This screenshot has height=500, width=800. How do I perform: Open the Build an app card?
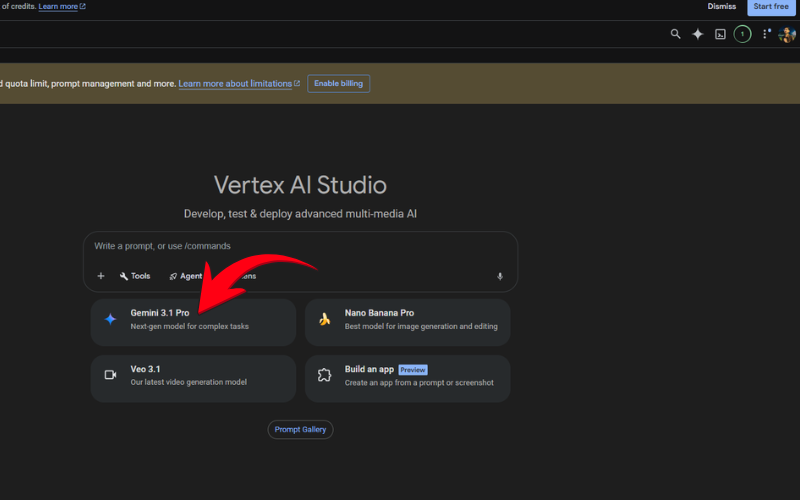coord(407,377)
